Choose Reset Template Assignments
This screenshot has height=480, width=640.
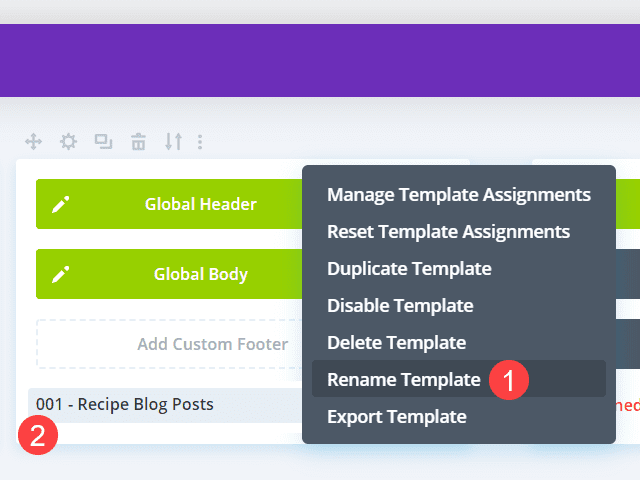448,231
